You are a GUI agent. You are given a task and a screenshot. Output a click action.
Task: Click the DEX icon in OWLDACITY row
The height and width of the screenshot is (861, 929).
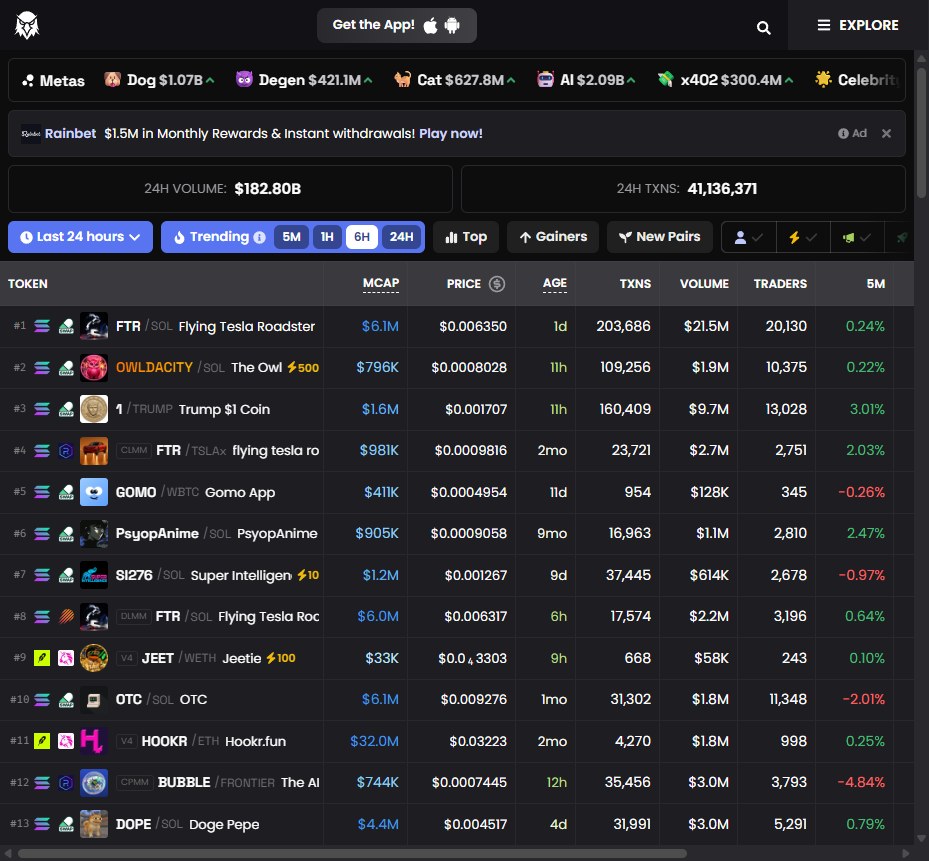pos(66,367)
